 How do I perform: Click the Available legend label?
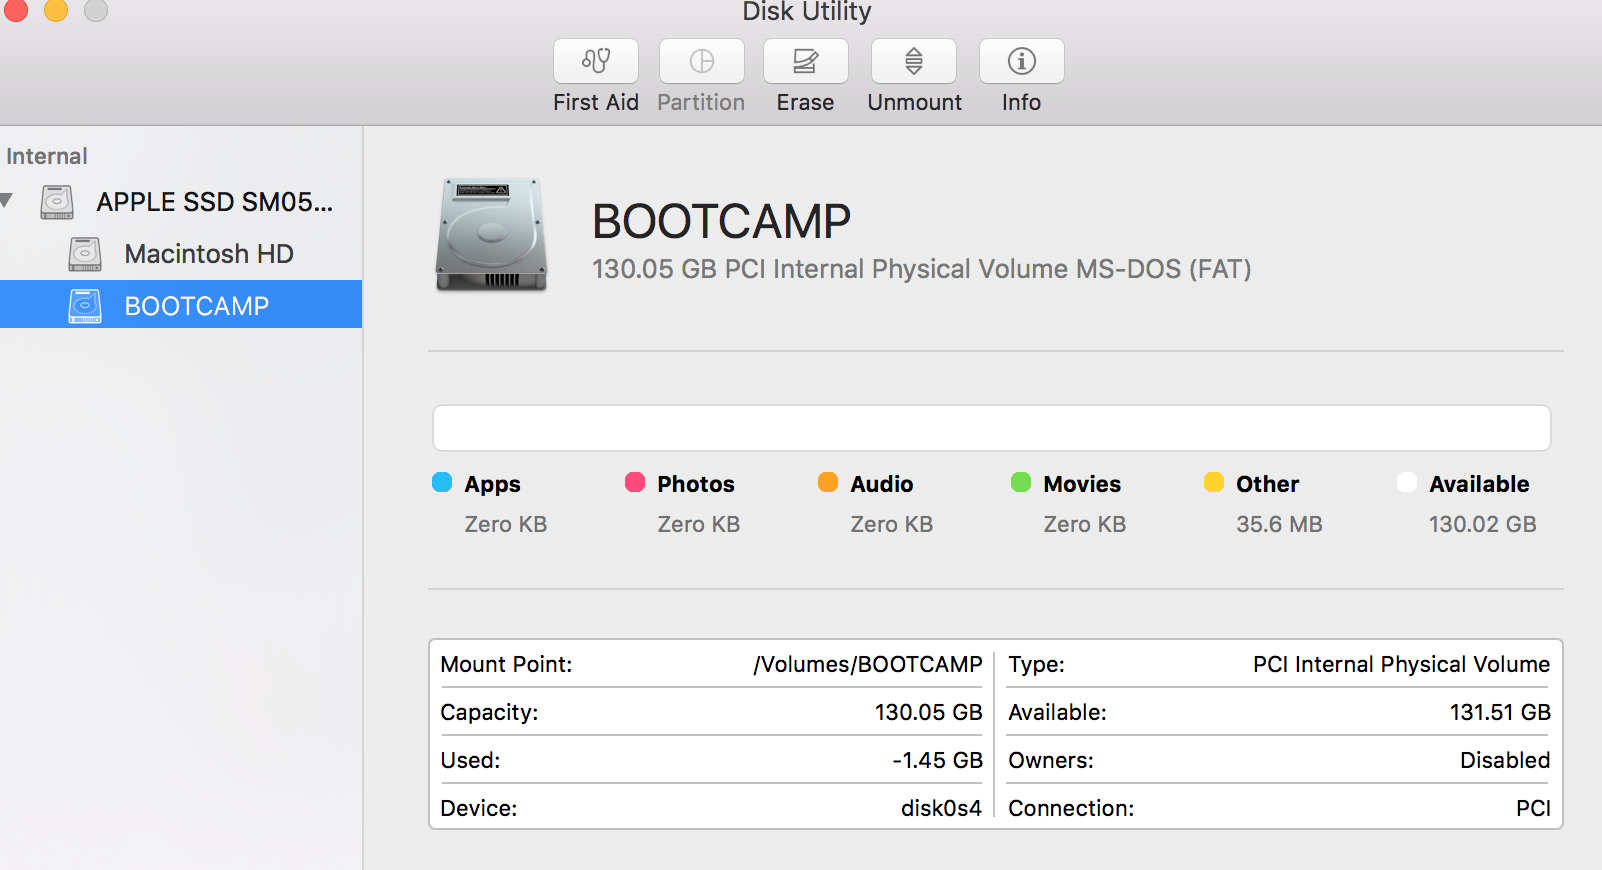point(1479,484)
